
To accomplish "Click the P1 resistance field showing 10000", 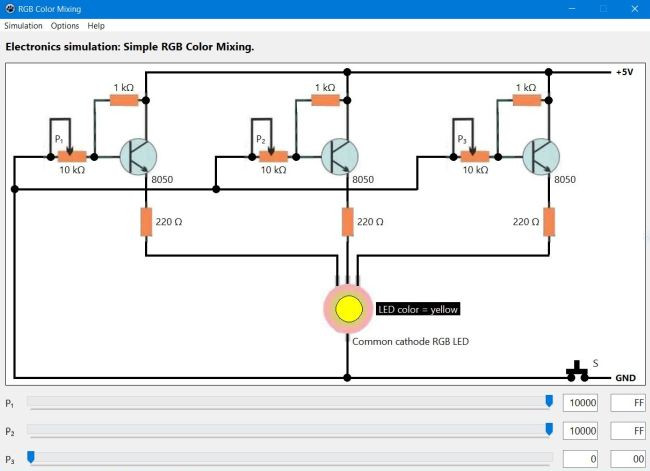I will click(x=580, y=403).
